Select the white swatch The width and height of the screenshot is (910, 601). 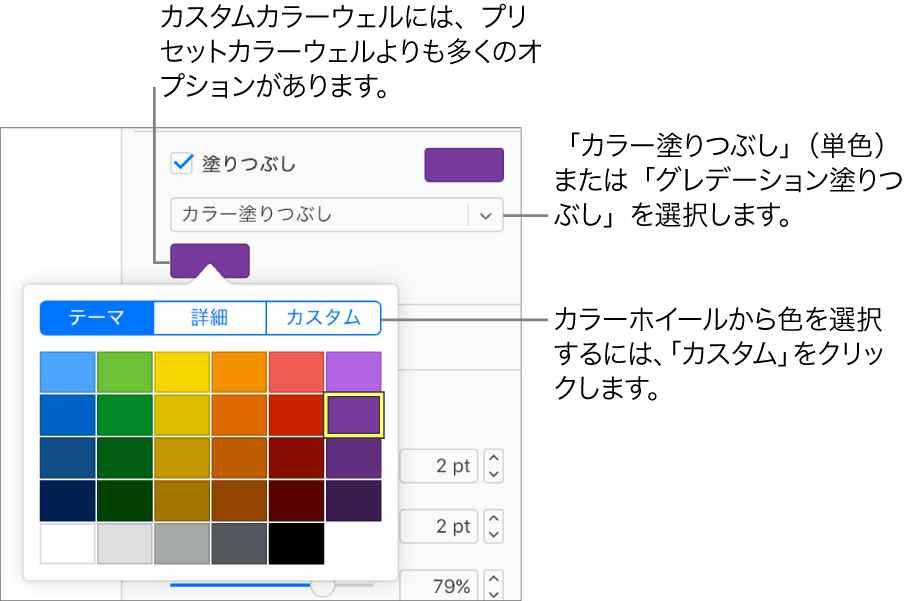tap(67, 544)
